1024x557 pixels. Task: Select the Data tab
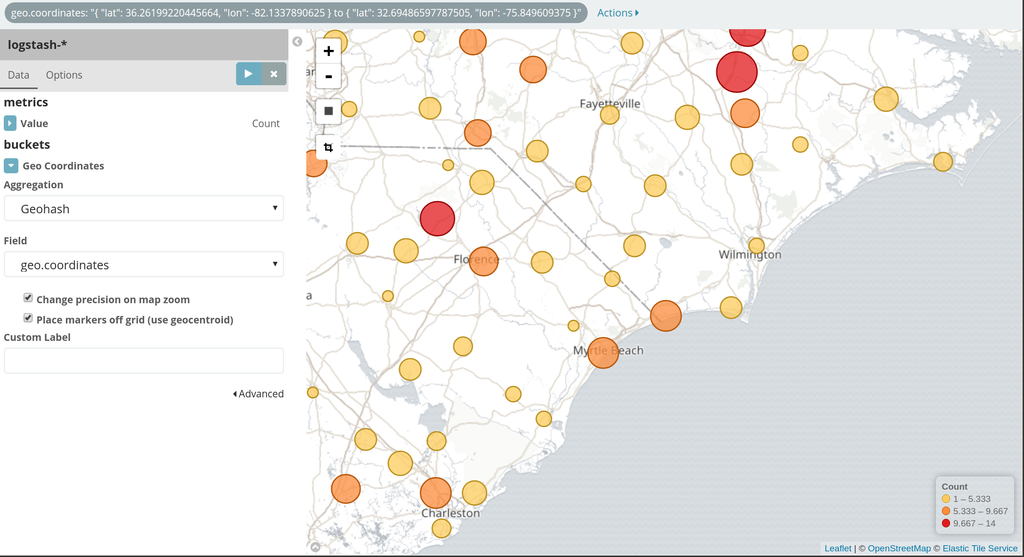[19, 75]
